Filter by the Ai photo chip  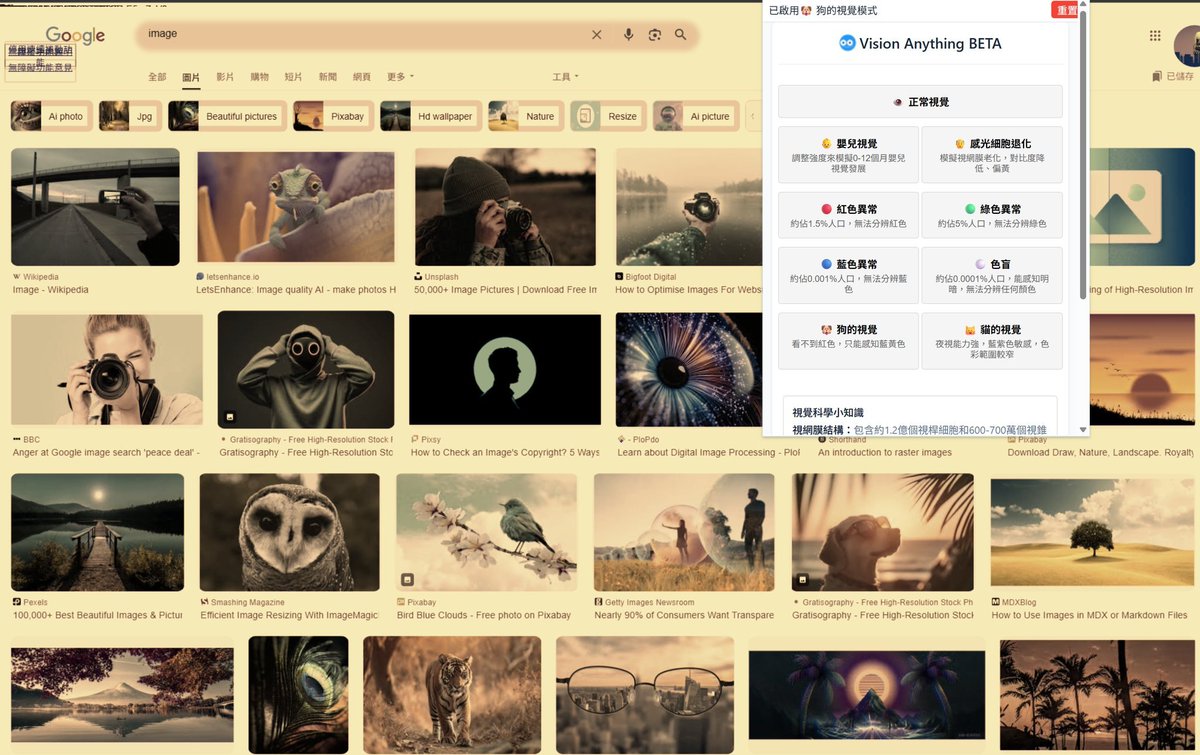51,116
